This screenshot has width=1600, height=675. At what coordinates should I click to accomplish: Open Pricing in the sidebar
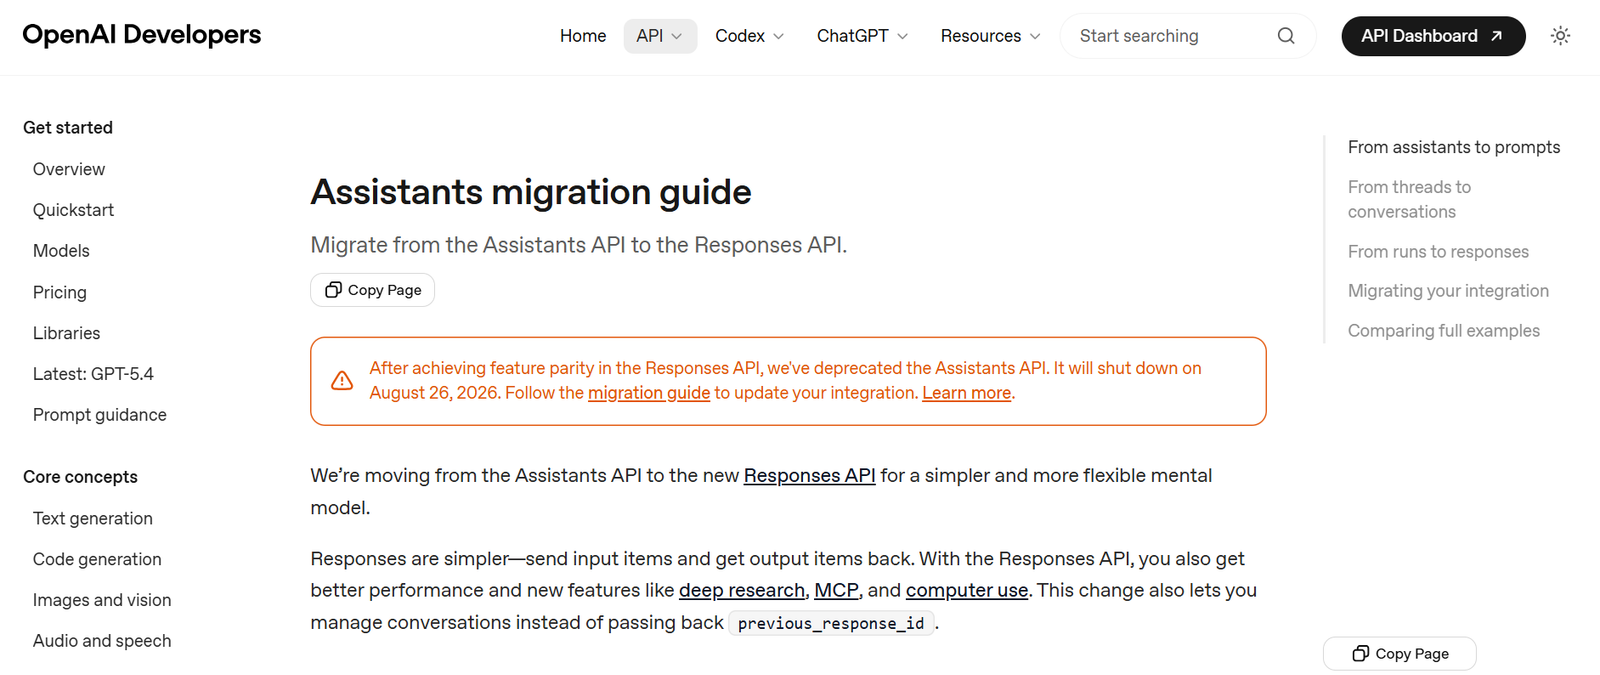pyautogui.click(x=60, y=292)
